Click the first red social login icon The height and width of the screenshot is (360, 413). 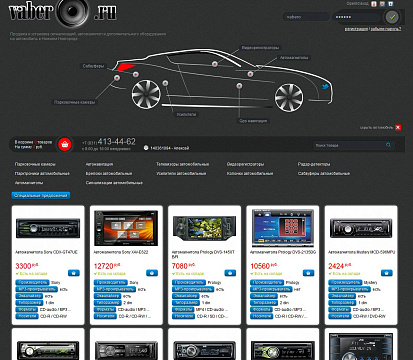coord(374,4)
